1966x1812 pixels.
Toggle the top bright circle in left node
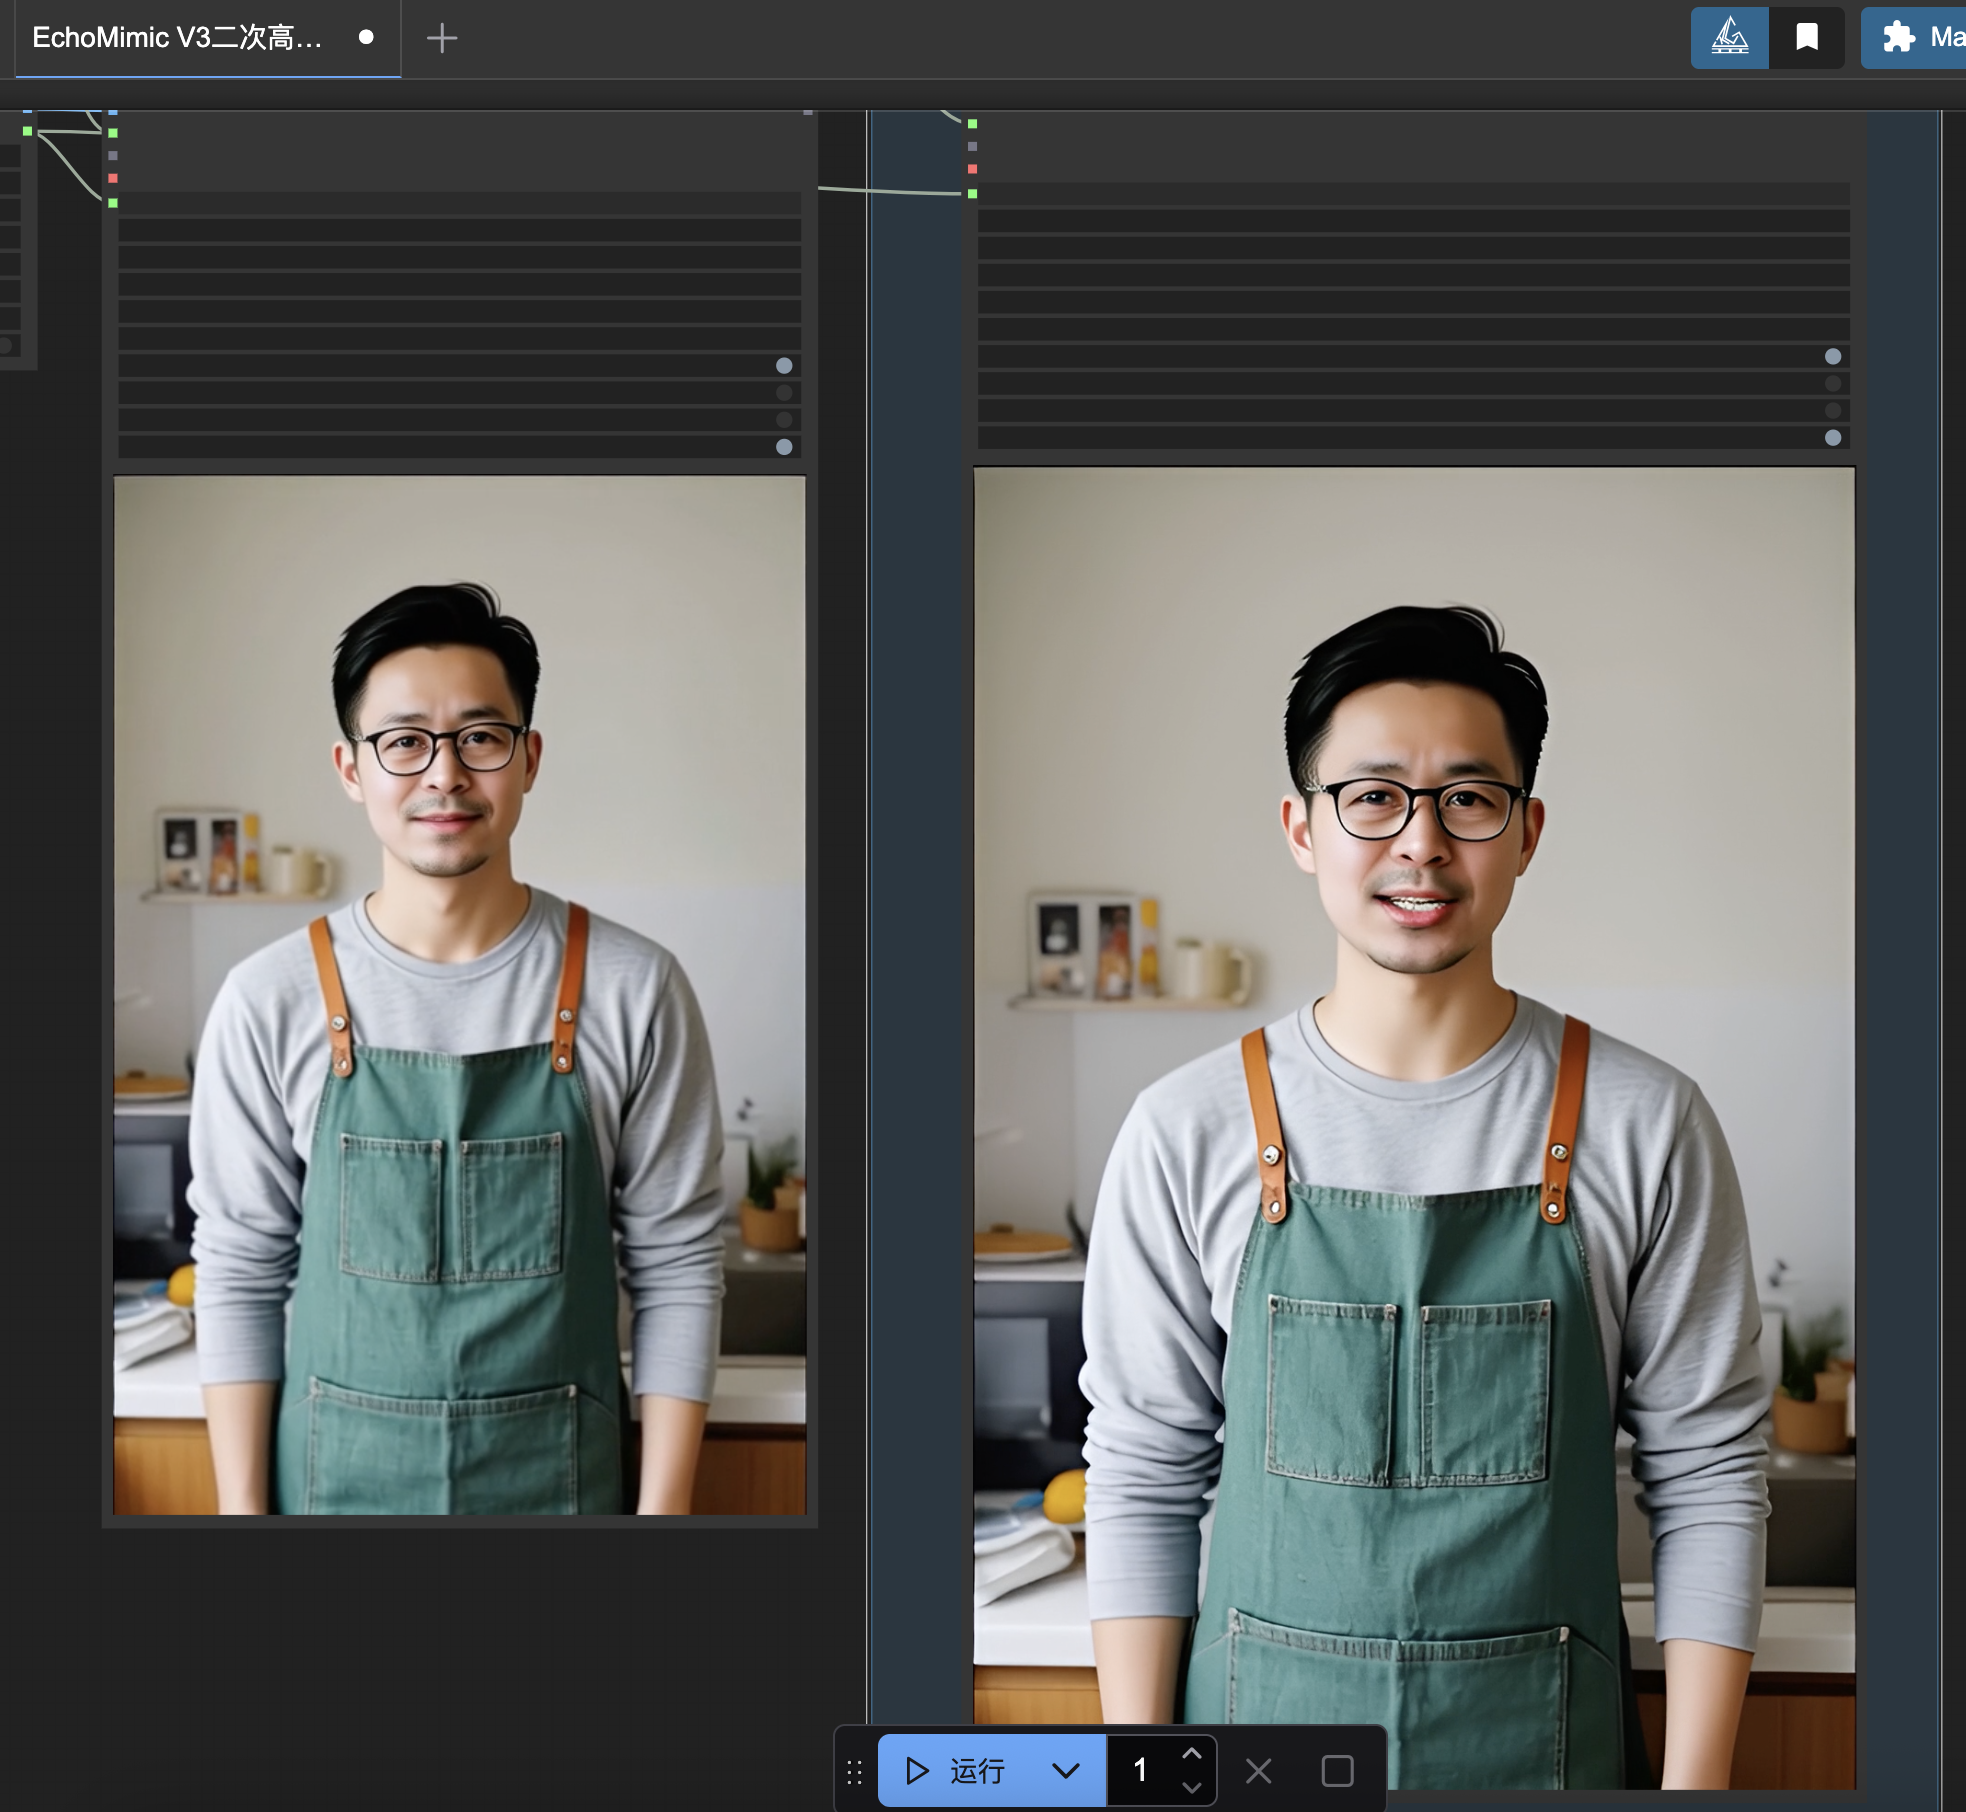coord(784,366)
